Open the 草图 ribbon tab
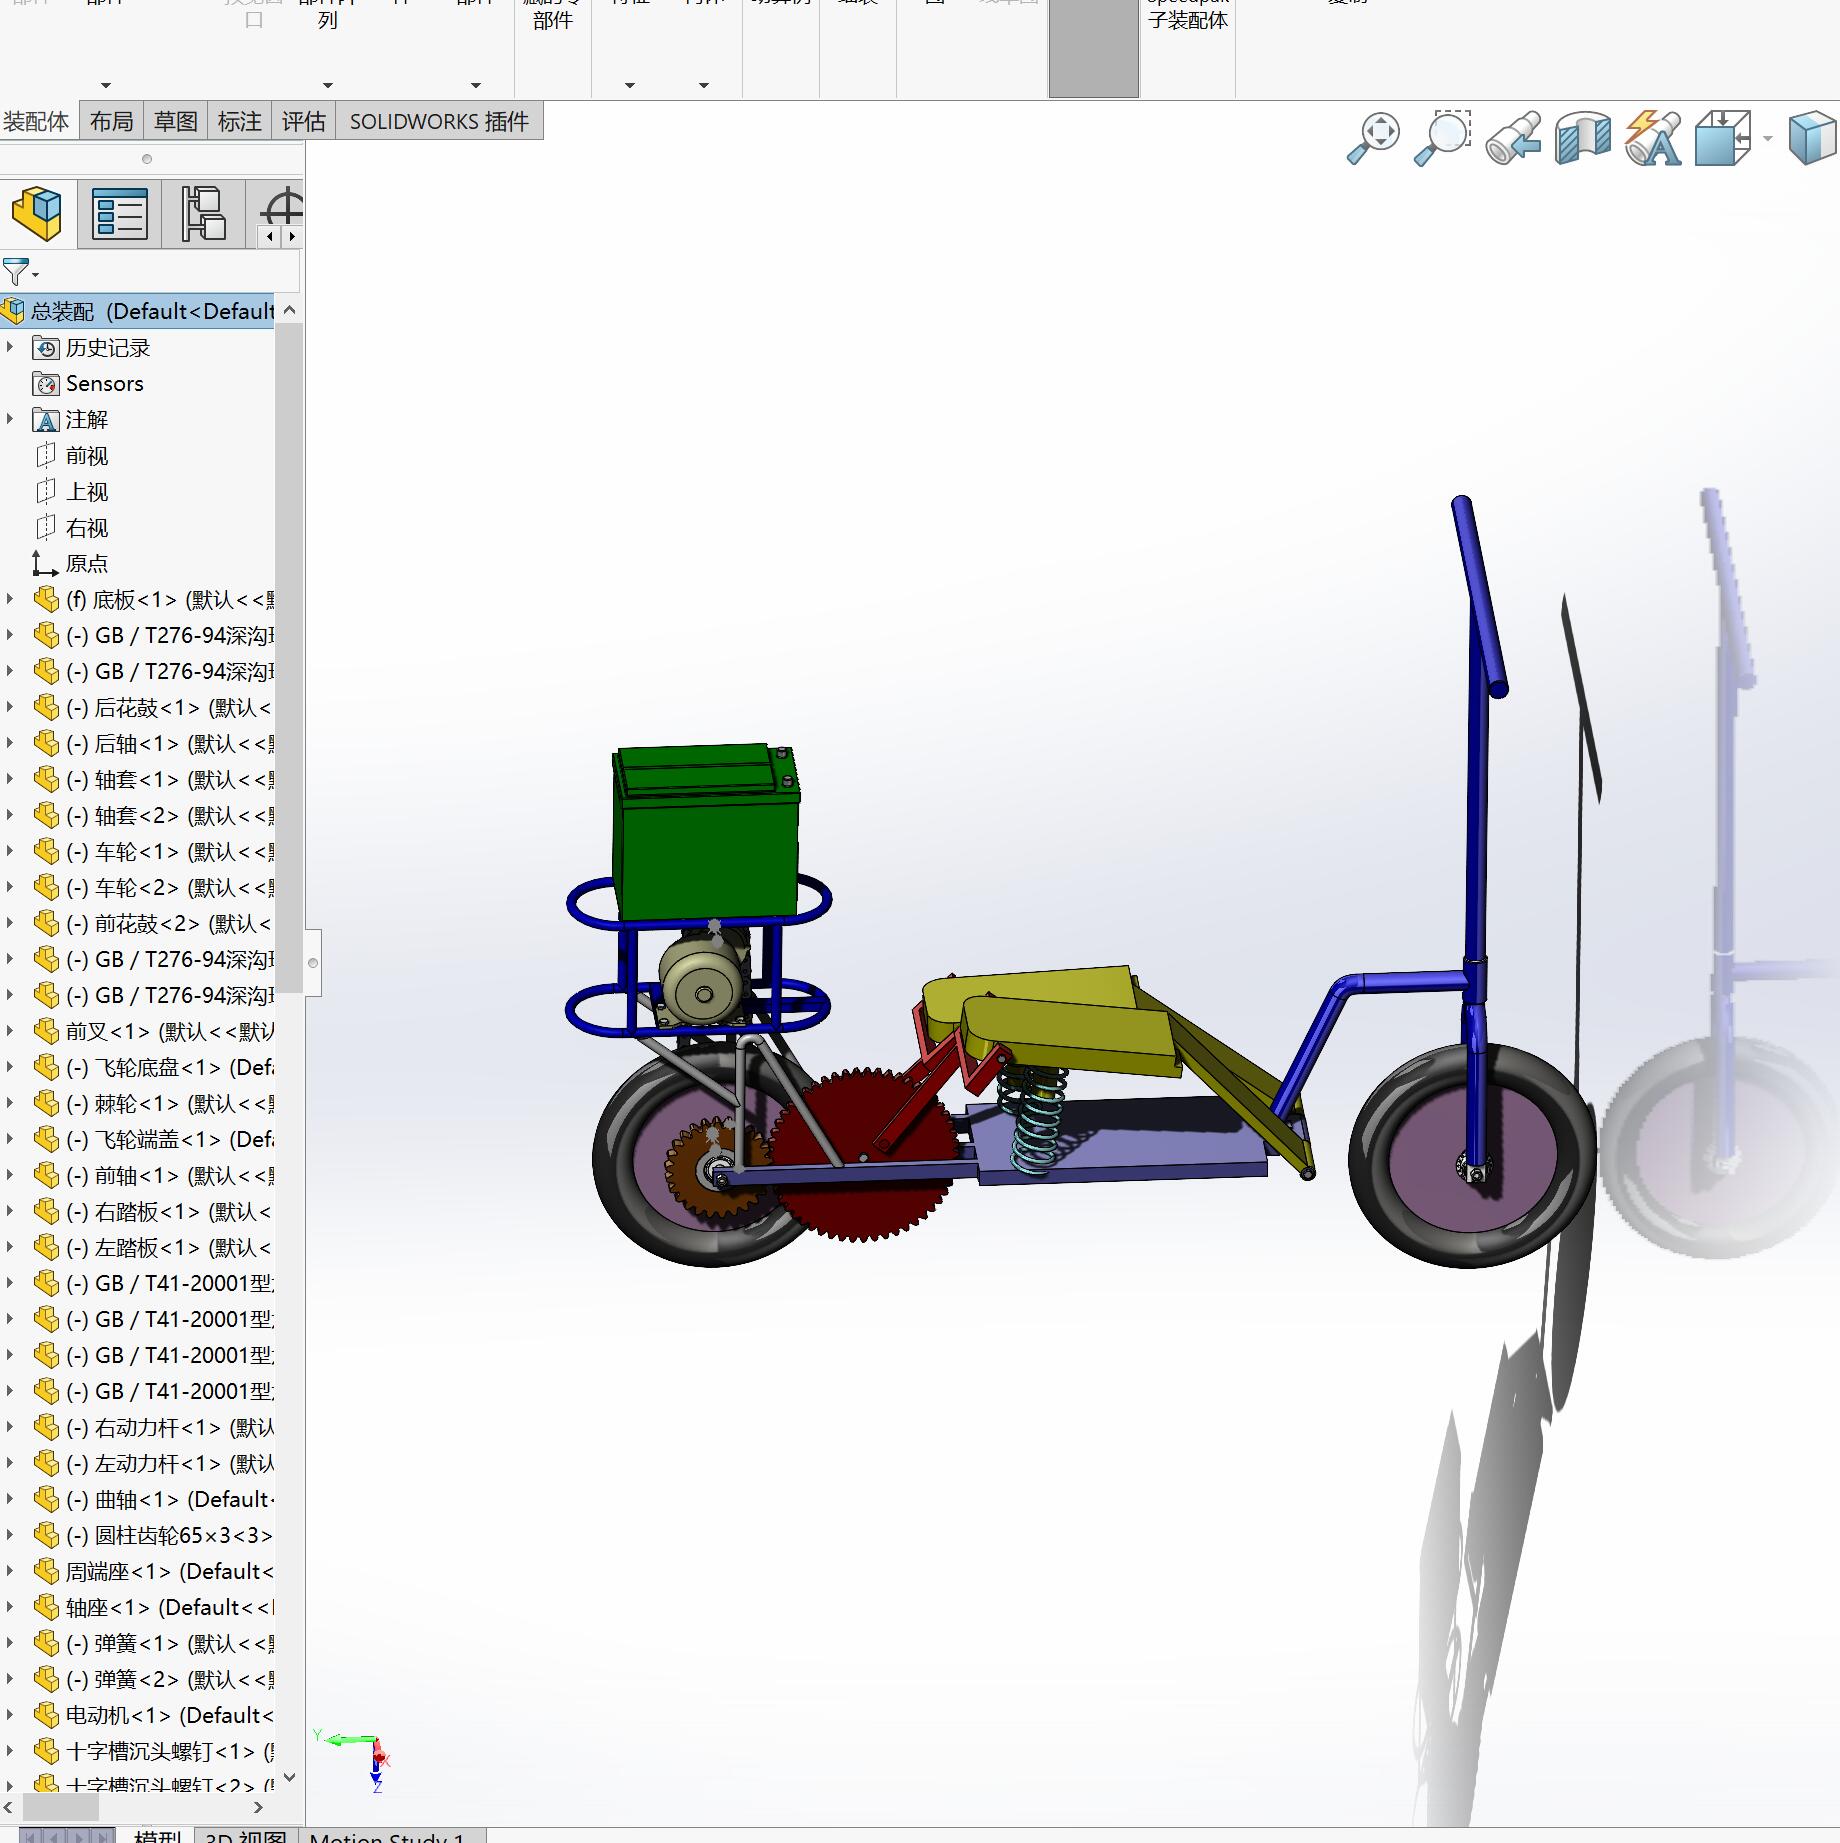 [175, 122]
